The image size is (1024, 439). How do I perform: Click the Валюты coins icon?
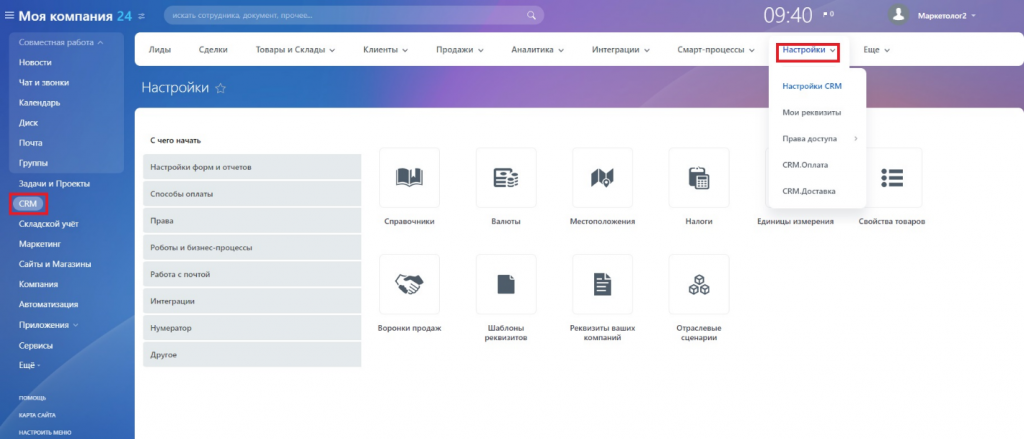[x=506, y=178]
